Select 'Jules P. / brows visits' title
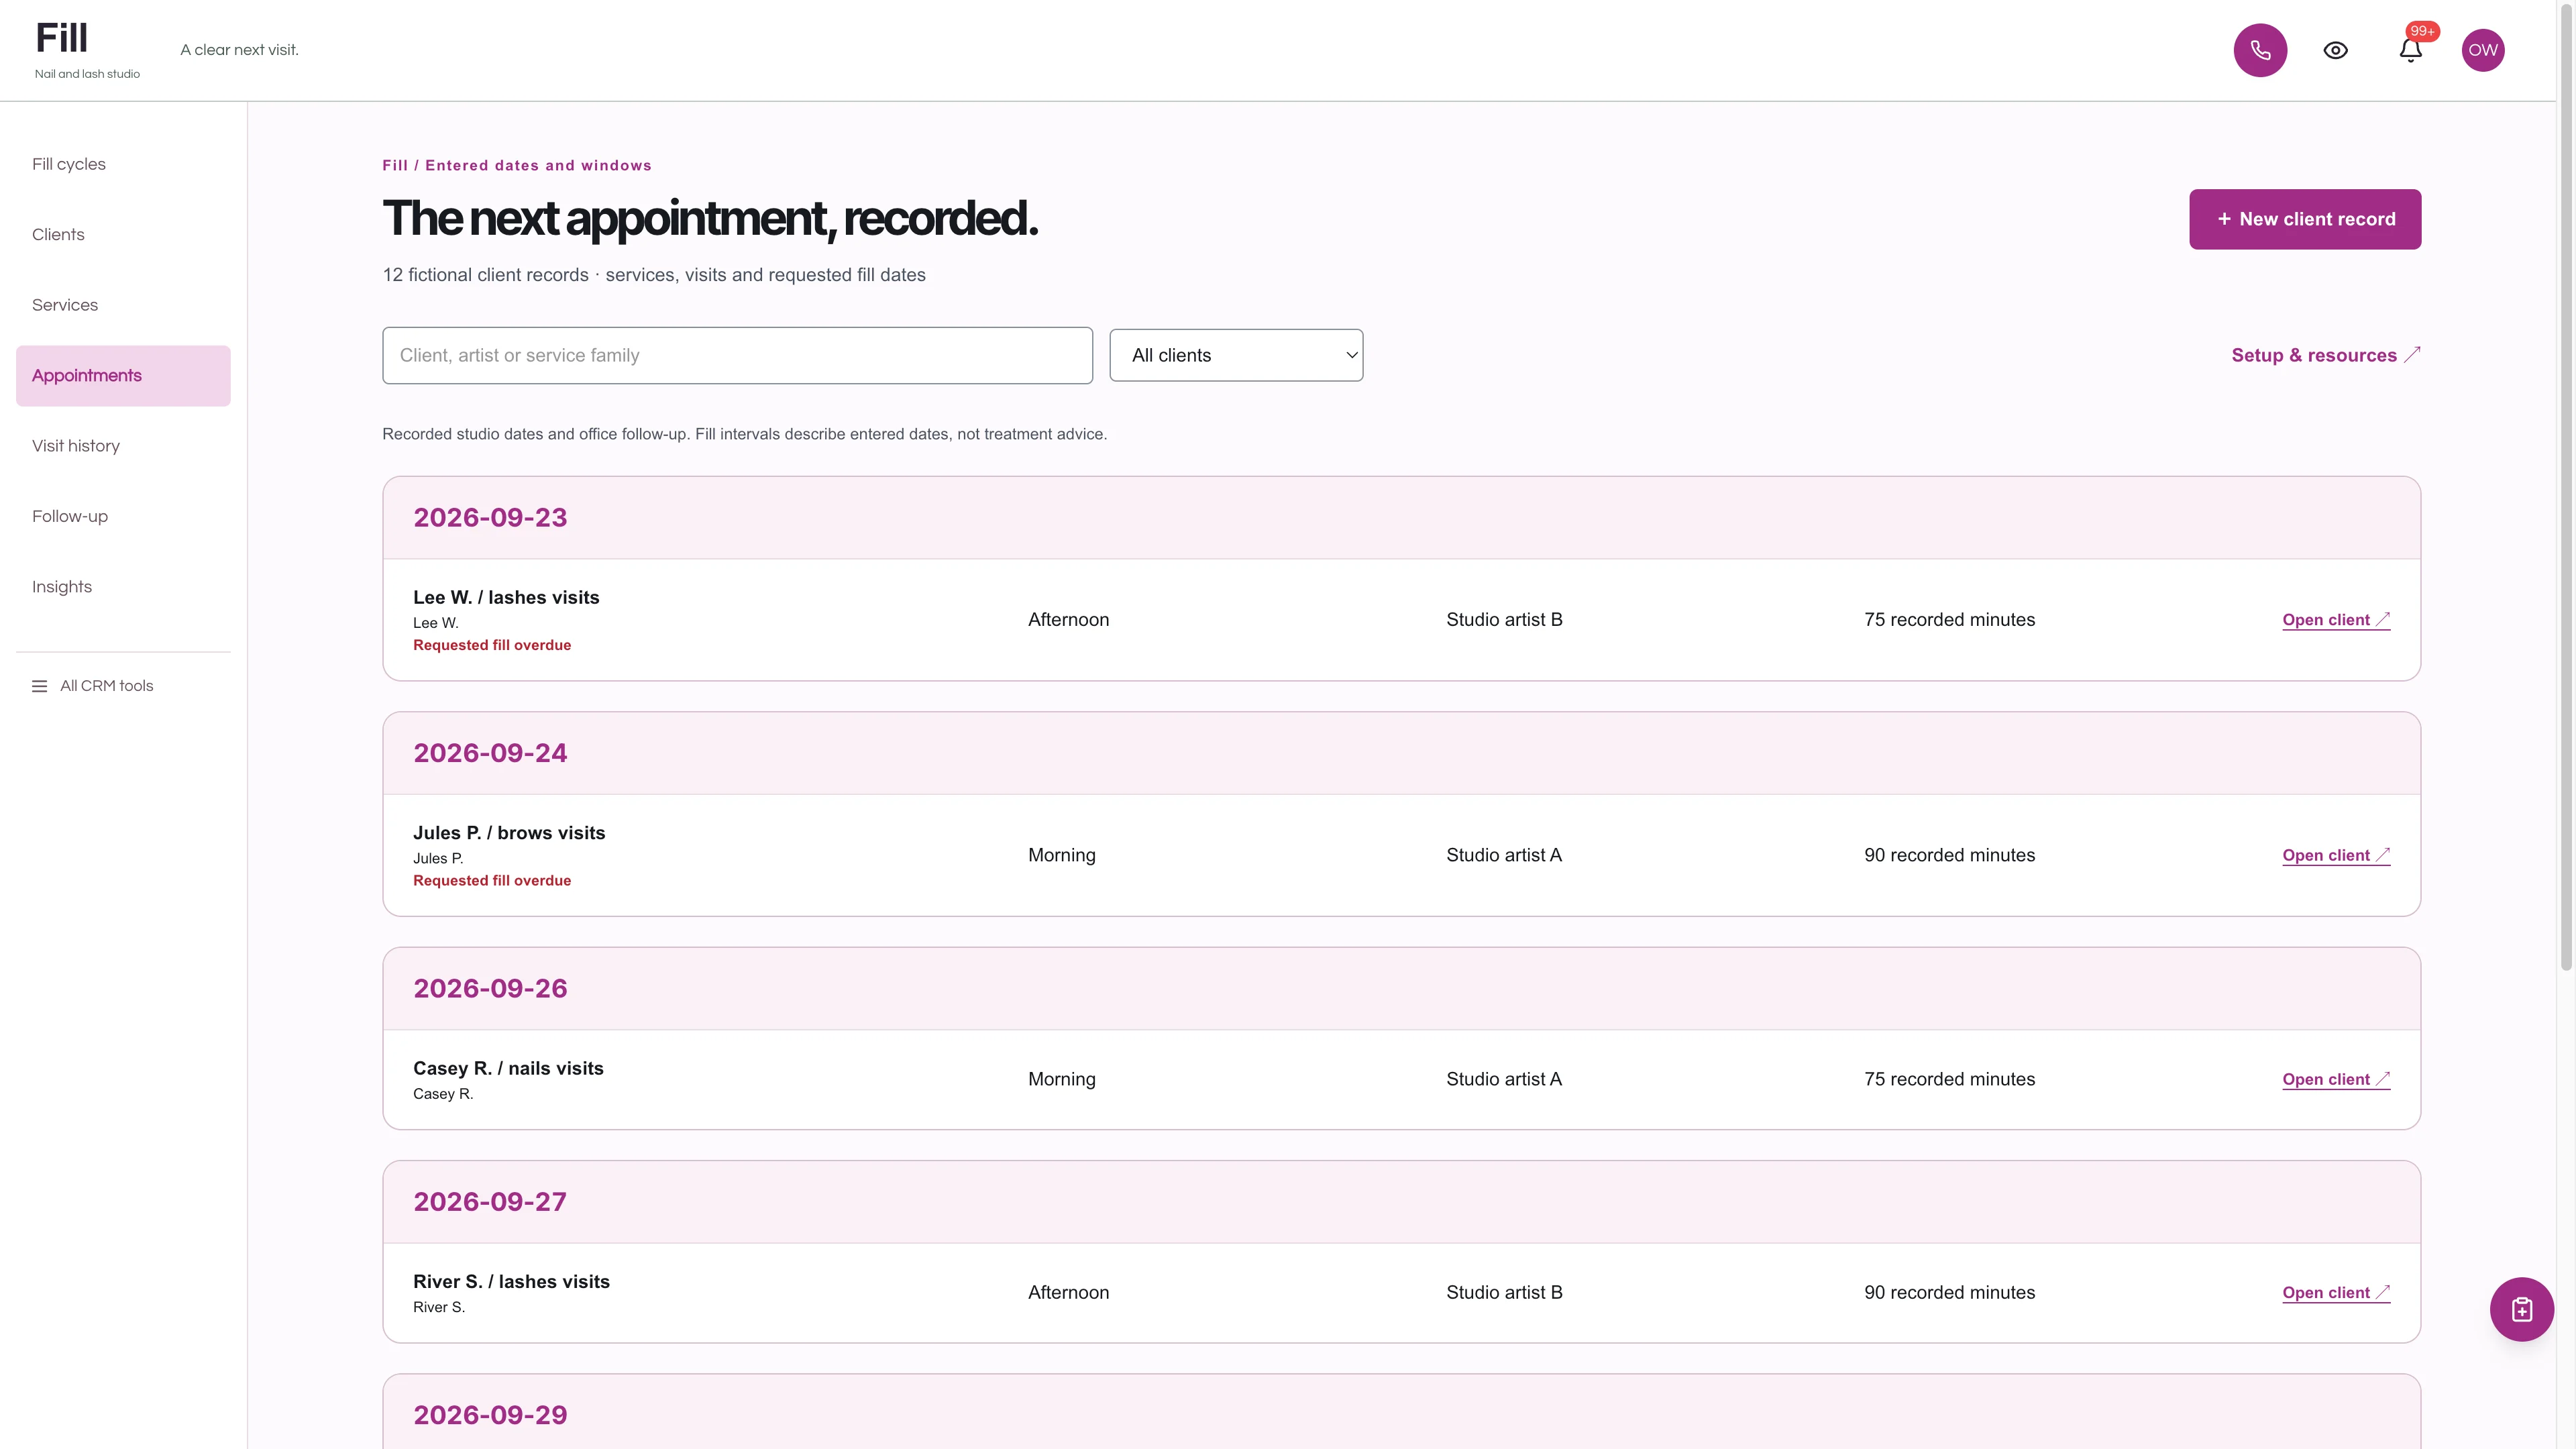 tap(509, 833)
